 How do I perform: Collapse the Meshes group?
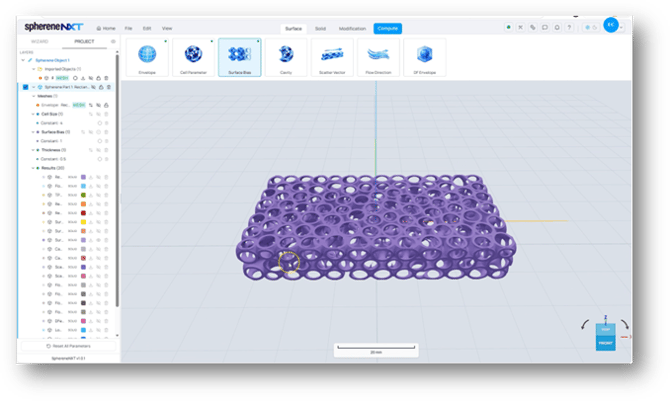[33, 96]
